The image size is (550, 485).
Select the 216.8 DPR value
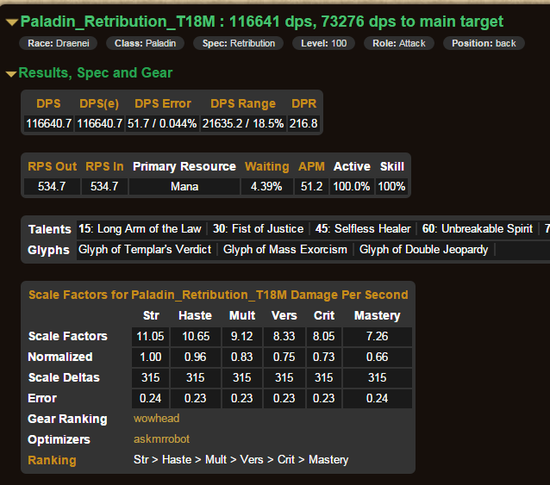pyautogui.click(x=303, y=124)
